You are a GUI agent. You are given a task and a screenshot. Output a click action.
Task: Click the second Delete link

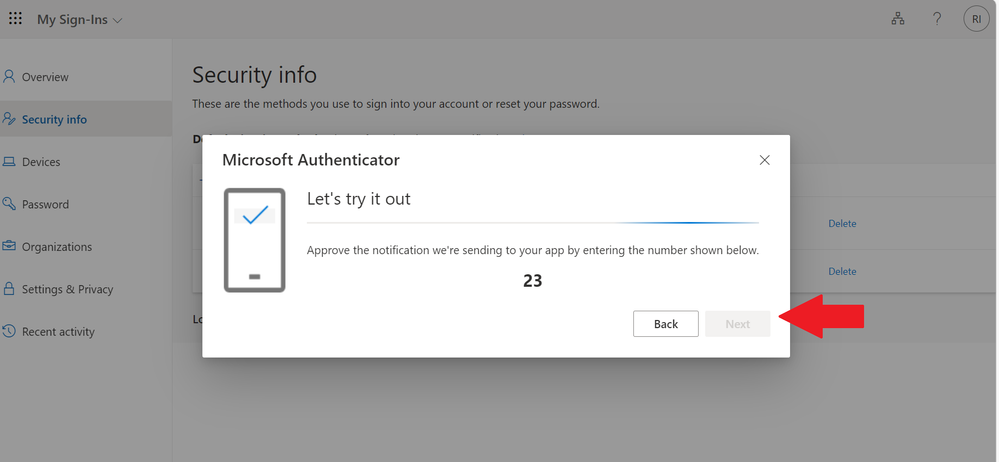[842, 272]
